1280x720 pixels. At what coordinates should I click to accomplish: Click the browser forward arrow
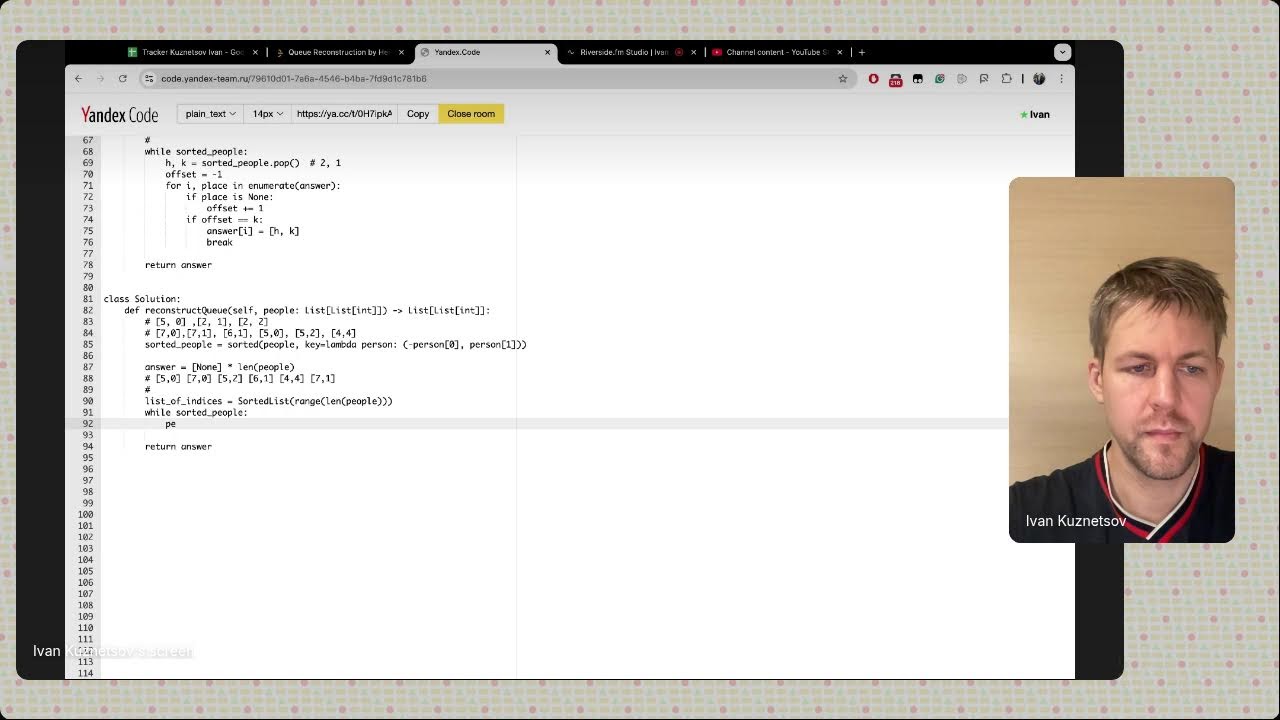100,78
